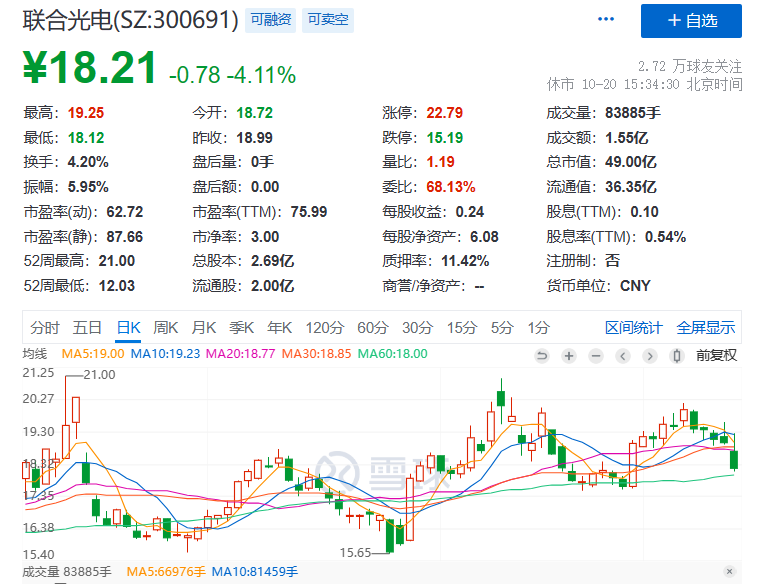The height and width of the screenshot is (584, 762).
Task: Click the reset chart view icon
Action: click(x=543, y=355)
